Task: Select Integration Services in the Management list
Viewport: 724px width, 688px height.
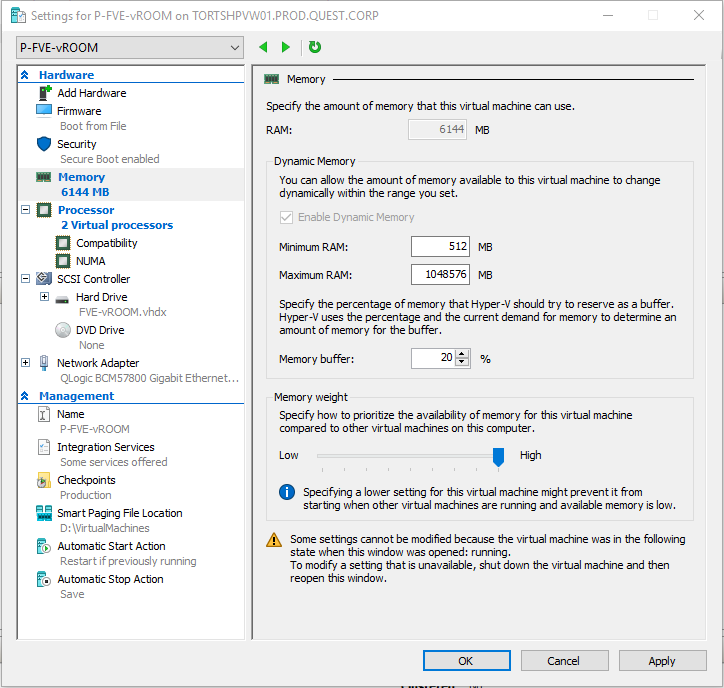Action: pos(105,447)
